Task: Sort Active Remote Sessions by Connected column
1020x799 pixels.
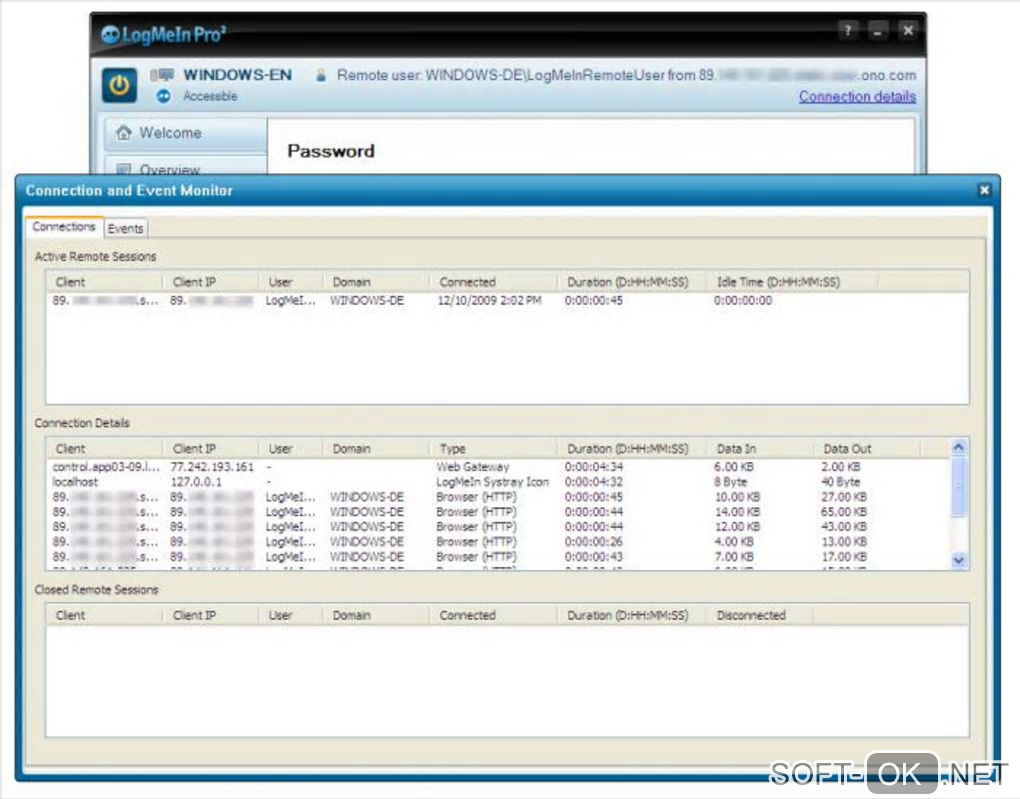Action: [x=493, y=282]
